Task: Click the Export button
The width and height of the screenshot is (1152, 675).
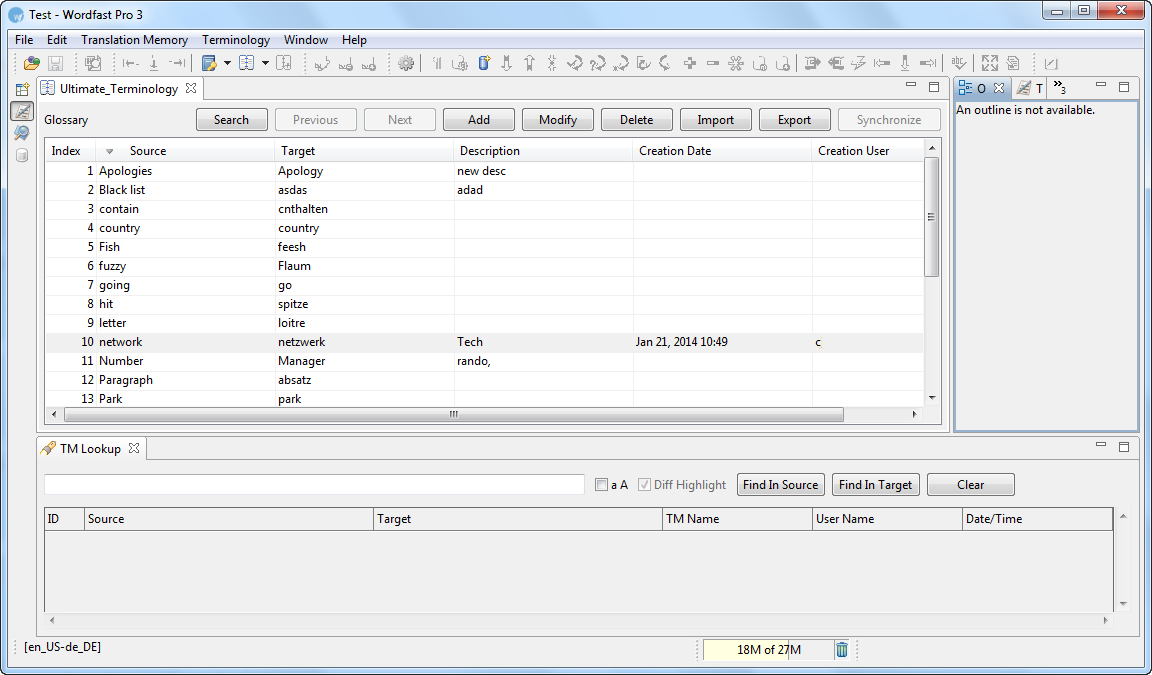Action: click(x=794, y=120)
